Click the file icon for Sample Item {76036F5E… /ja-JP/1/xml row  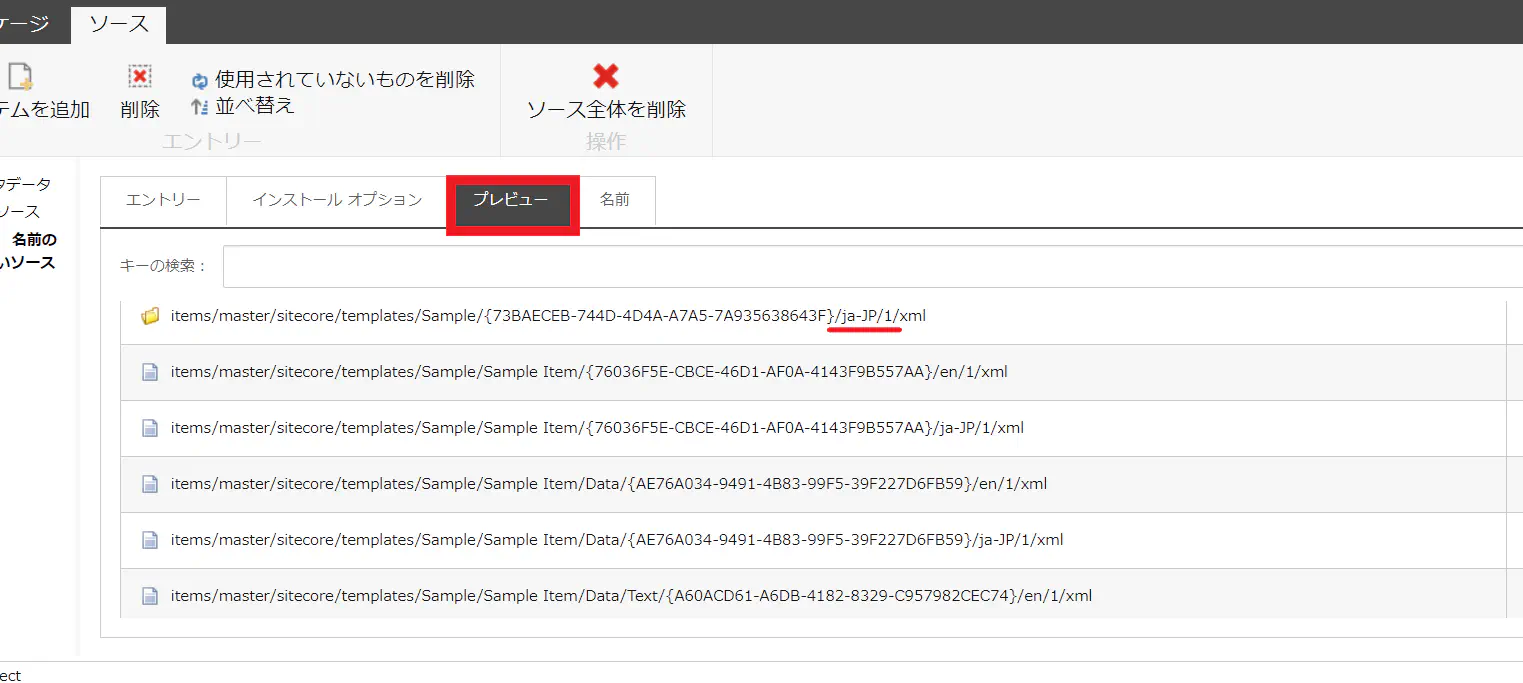(x=150, y=428)
